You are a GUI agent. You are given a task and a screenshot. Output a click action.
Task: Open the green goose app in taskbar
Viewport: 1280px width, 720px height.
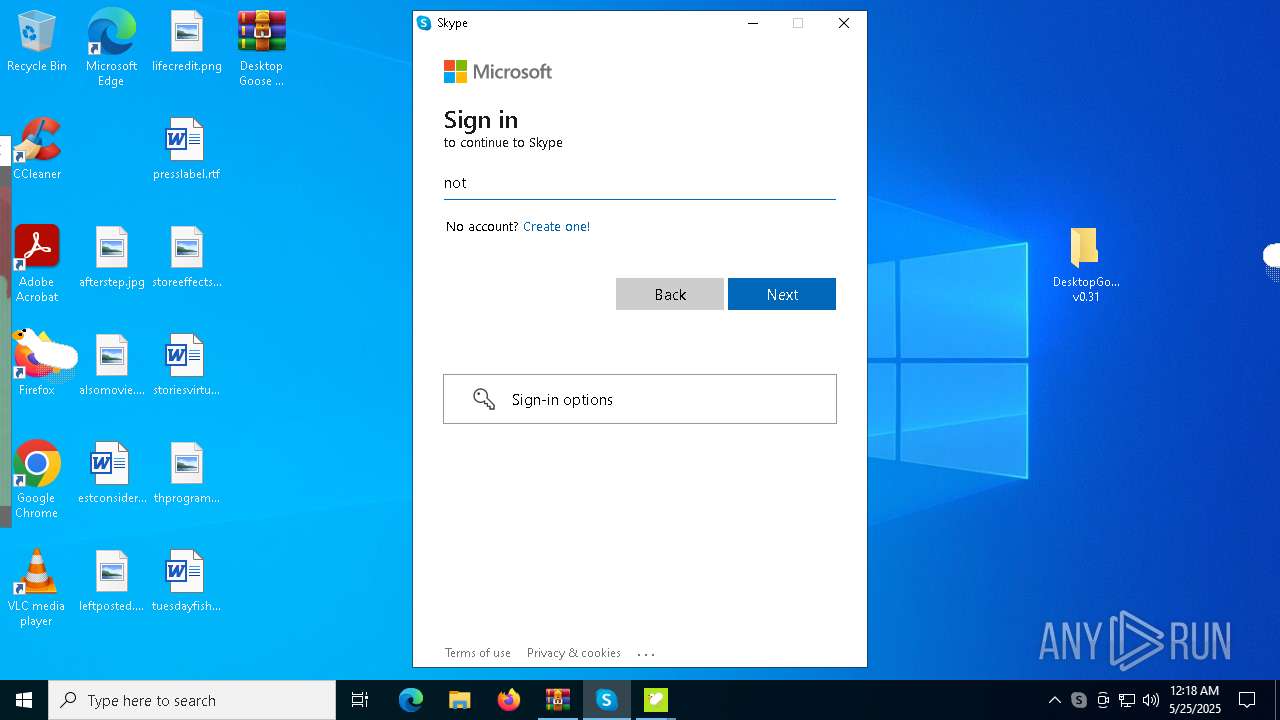pyautogui.click(x=655, y=700)
